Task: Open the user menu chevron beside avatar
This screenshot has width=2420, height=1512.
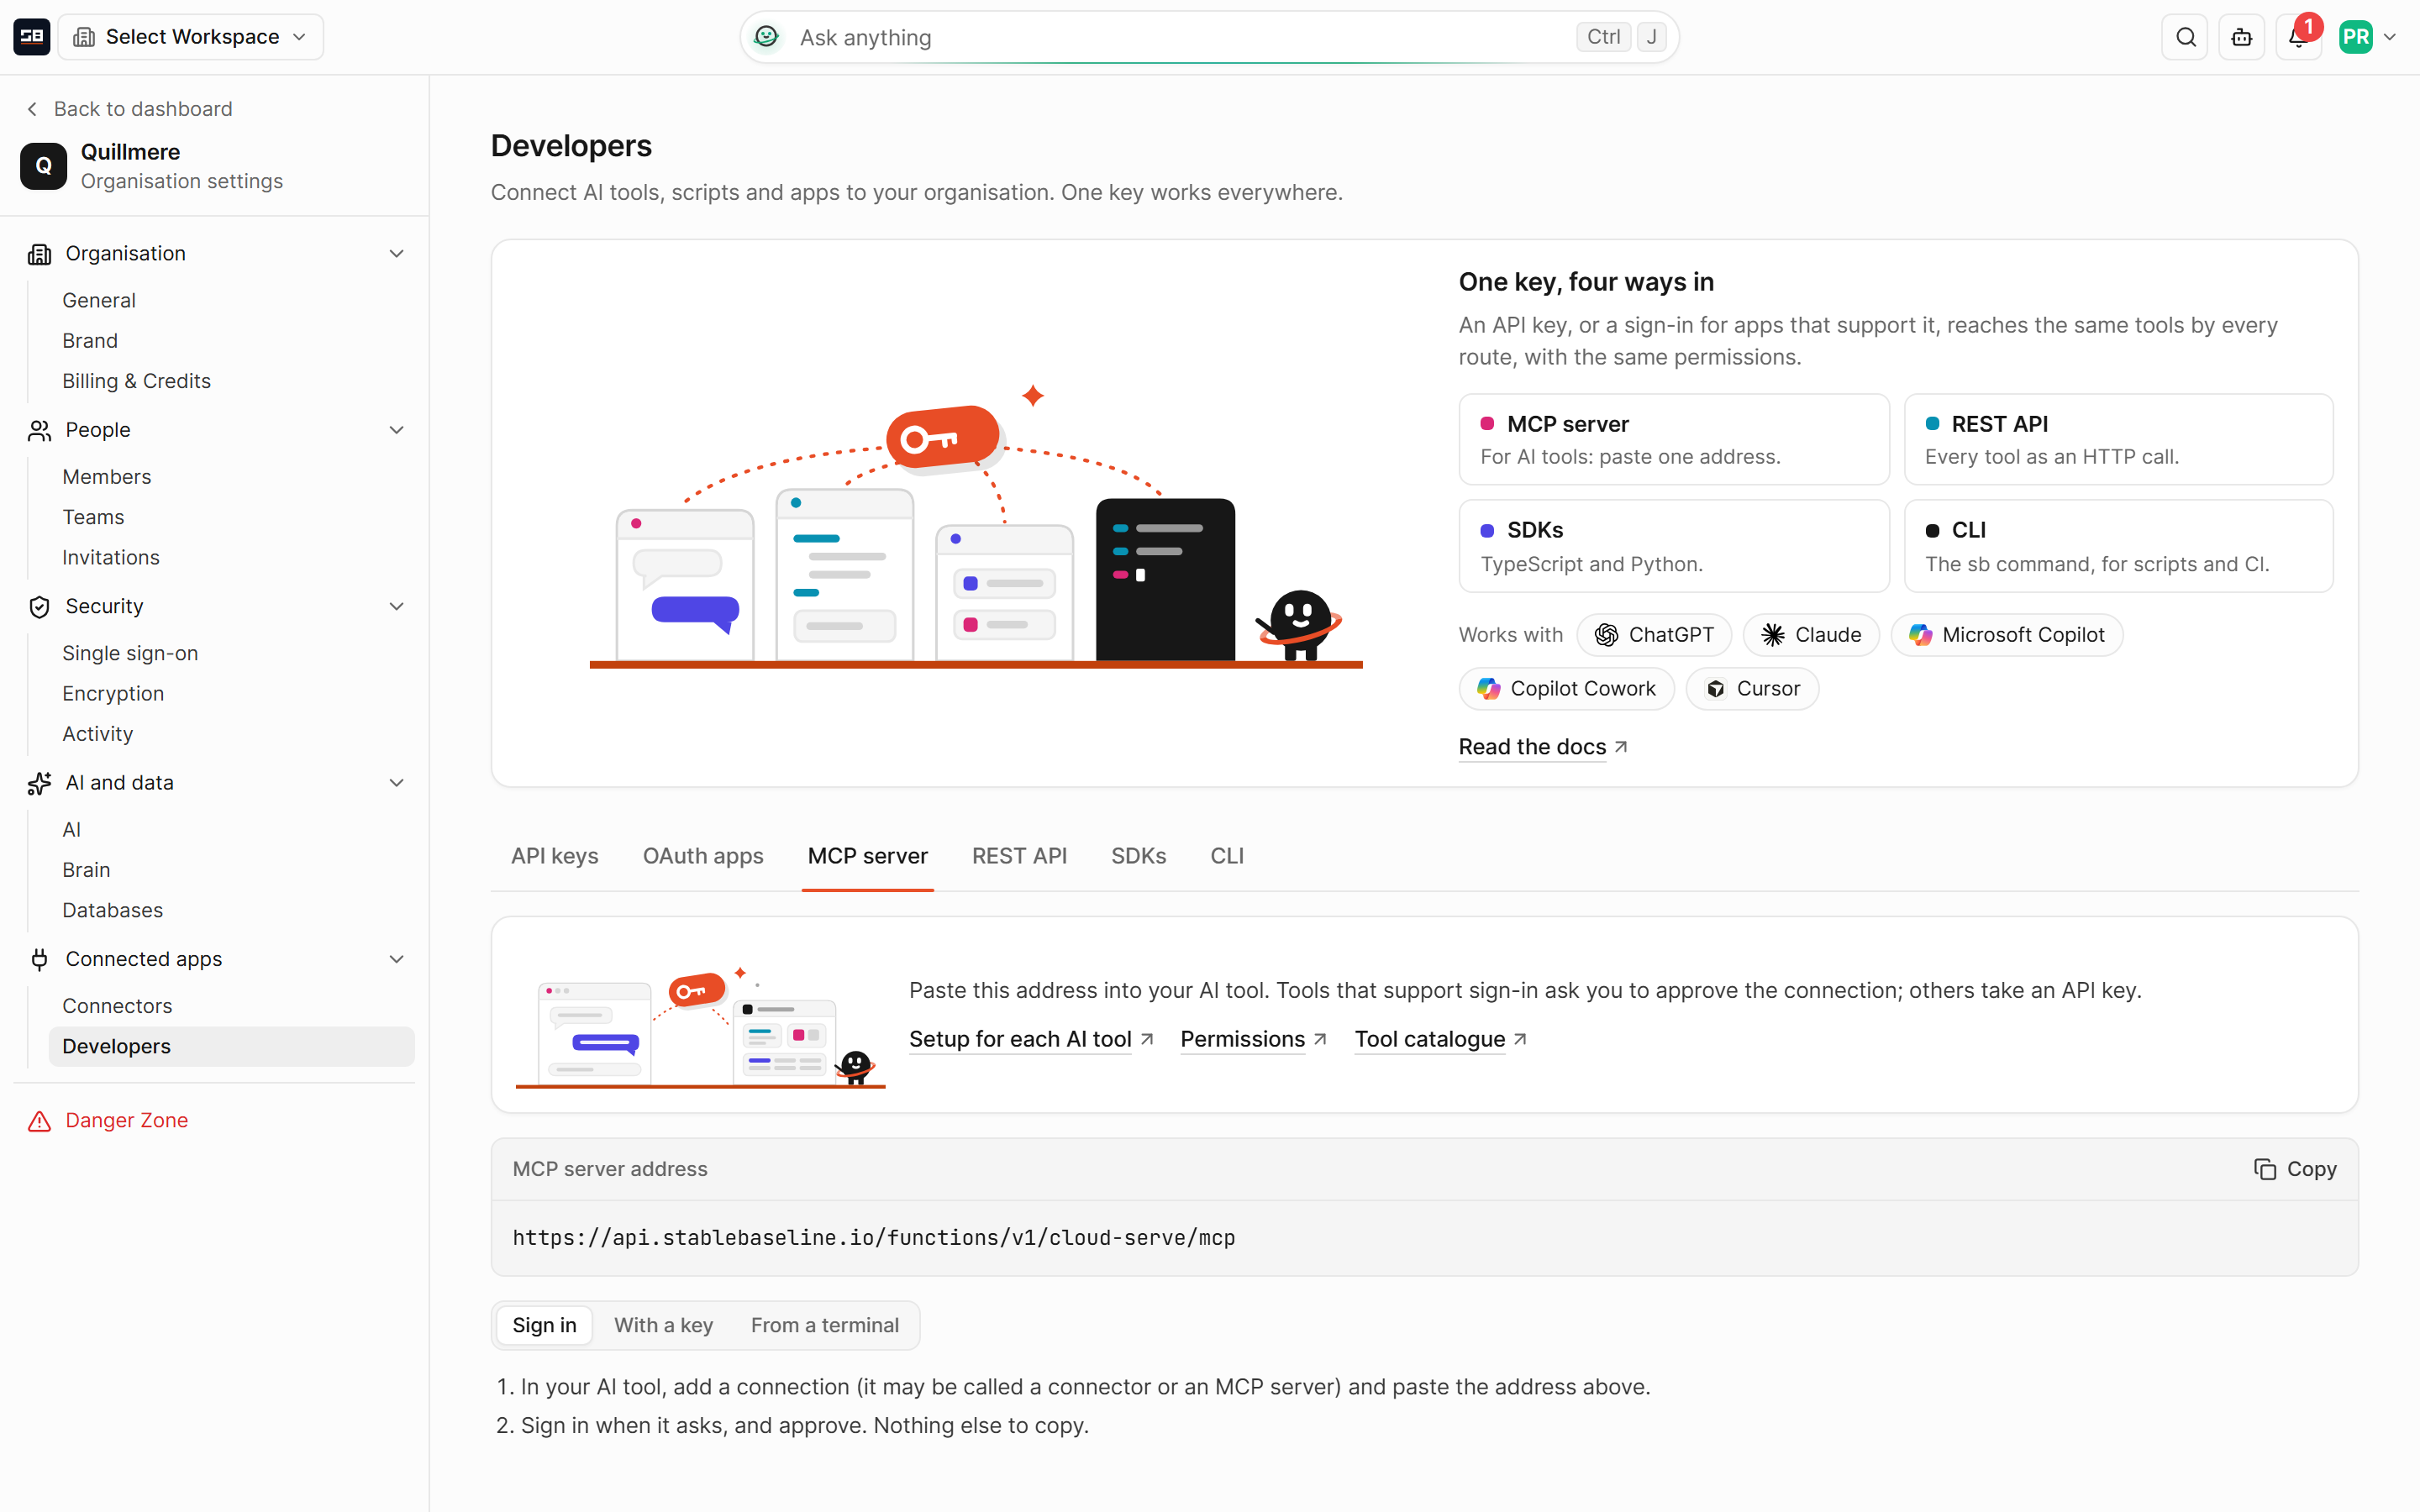Action: pos(2390,37)
